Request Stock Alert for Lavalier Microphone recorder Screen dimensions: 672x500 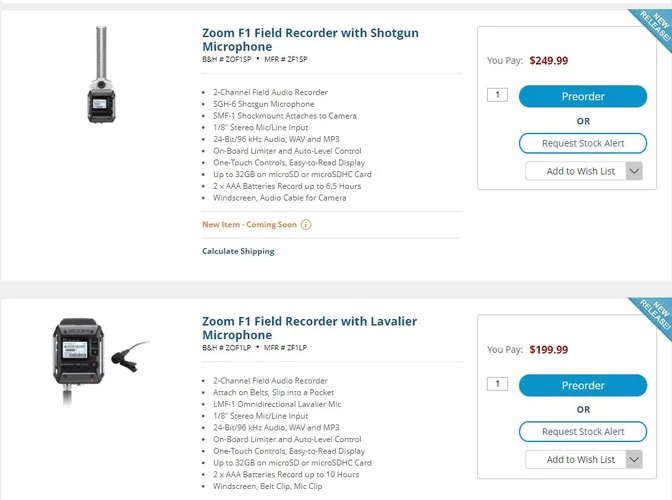582,431
